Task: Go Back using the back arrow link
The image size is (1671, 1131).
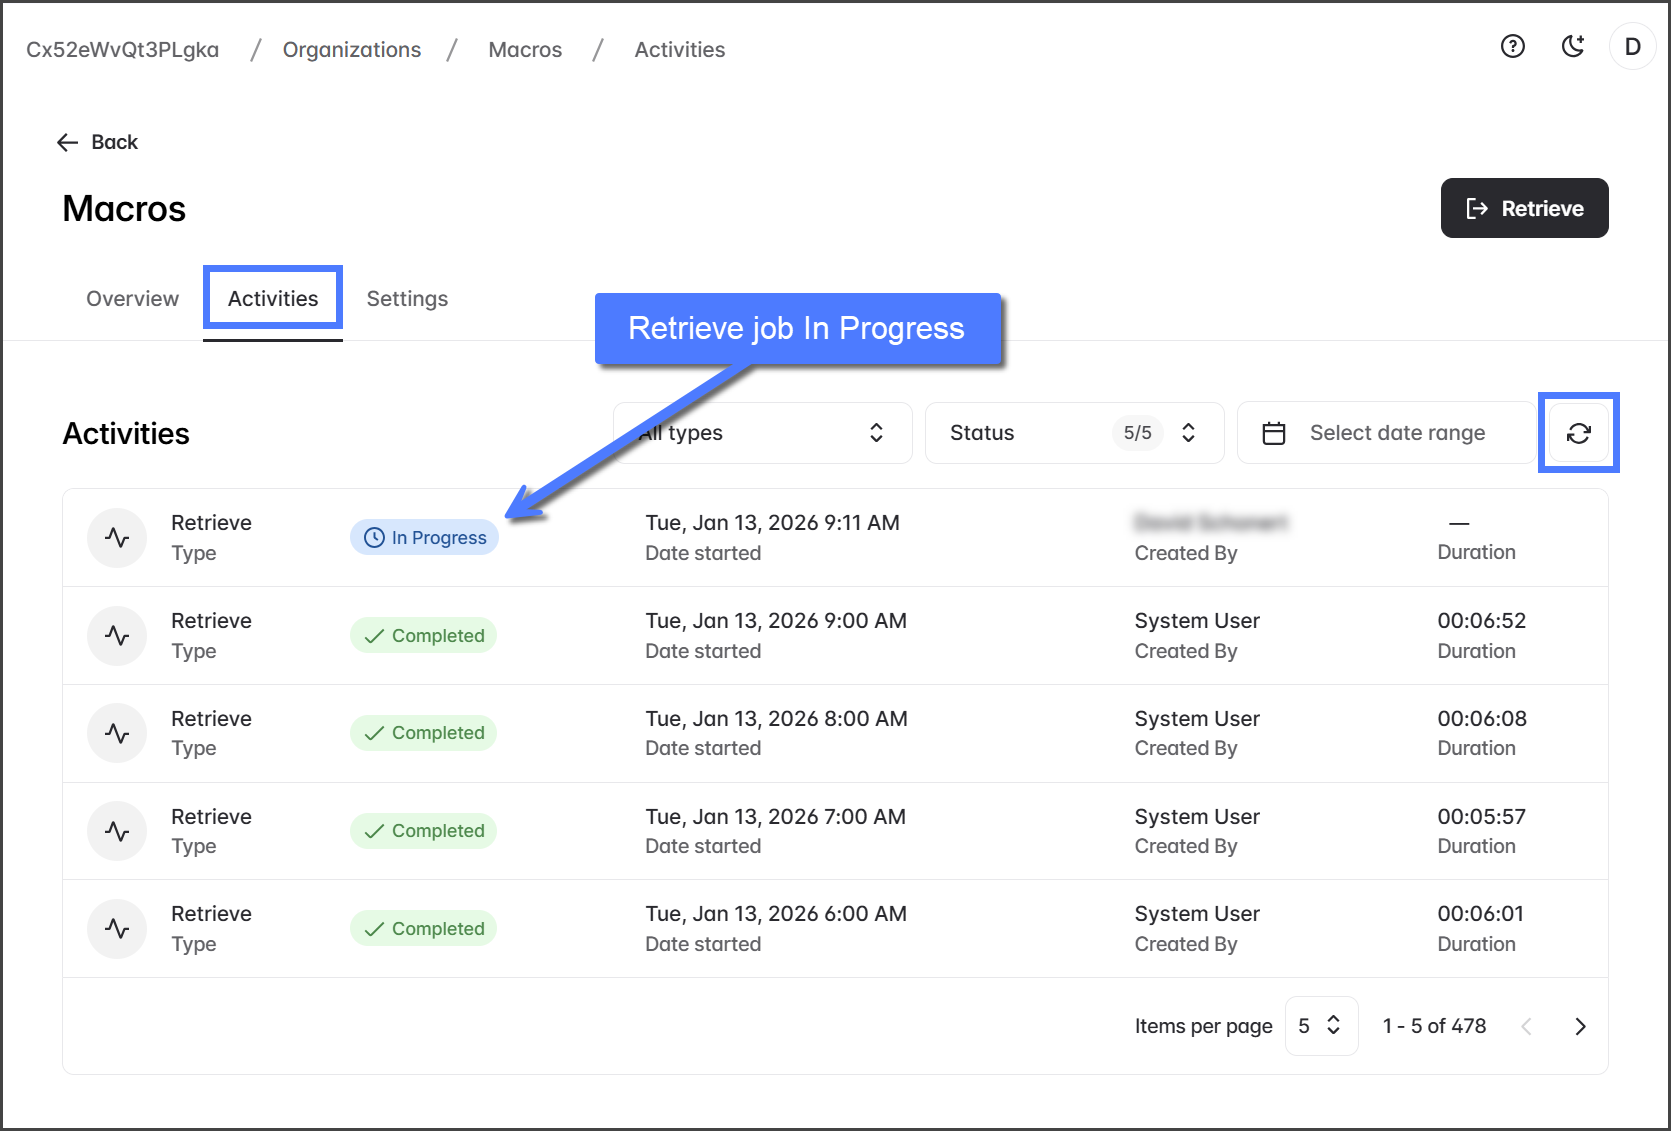Action: (x=98, y=142)
